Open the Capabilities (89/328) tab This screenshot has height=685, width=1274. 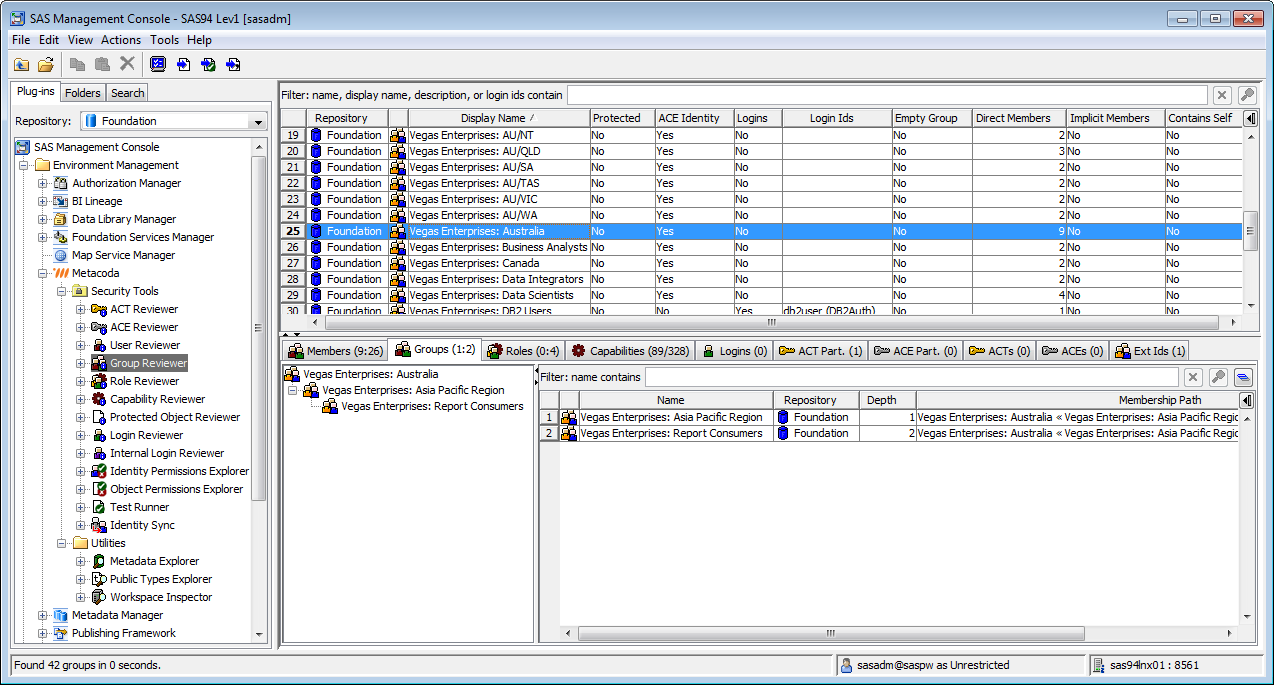pyautogui.click(x=629, y=351)
